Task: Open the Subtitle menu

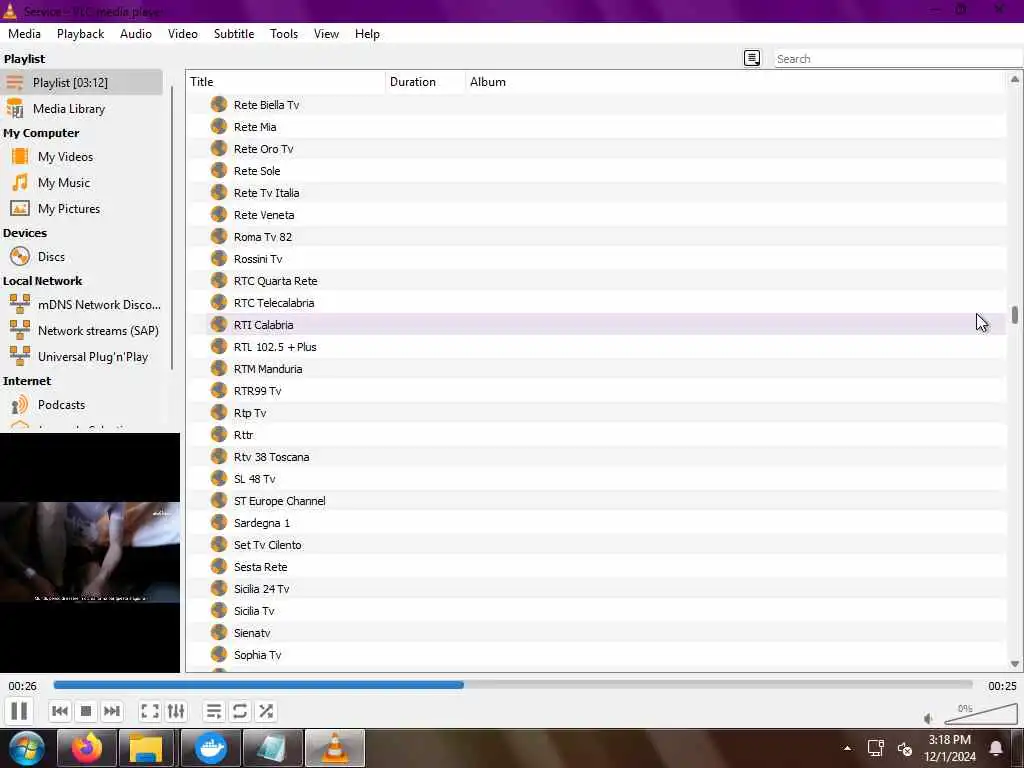Action: click(234, 34)
